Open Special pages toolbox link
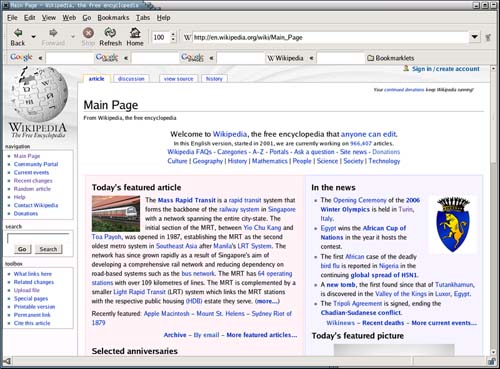The height and width of the screenshot is (369, 500). 31,298
